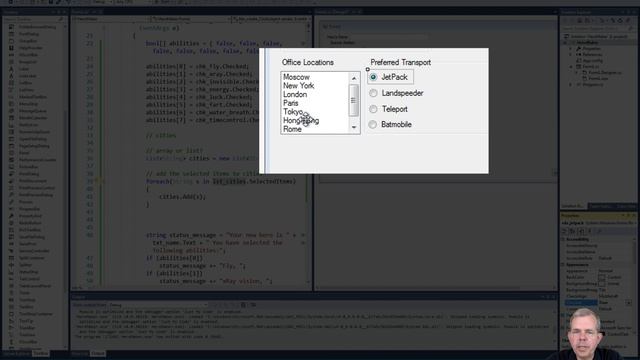The image size is (640, 360).
Task: Expand the Properties node in Solution Explorer
Action: [x=571, y=49]
